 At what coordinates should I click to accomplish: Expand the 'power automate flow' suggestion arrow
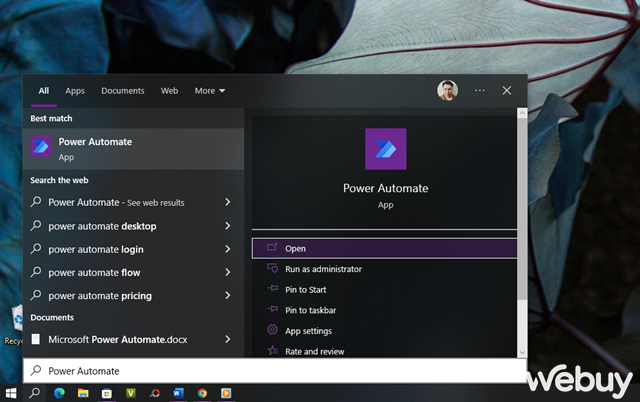tap(228, 272)
